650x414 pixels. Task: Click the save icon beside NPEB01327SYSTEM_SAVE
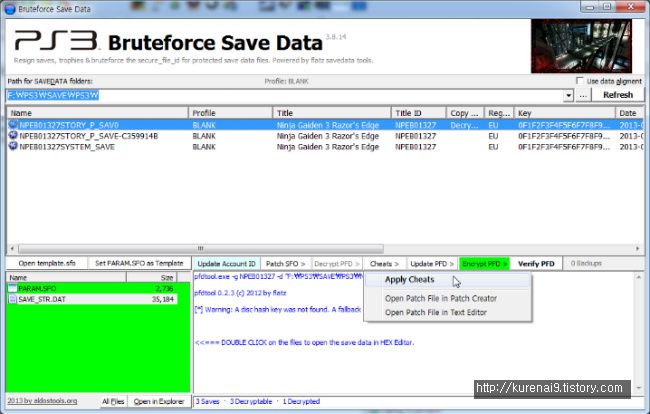pyautogui.click(x=13, y=146)
